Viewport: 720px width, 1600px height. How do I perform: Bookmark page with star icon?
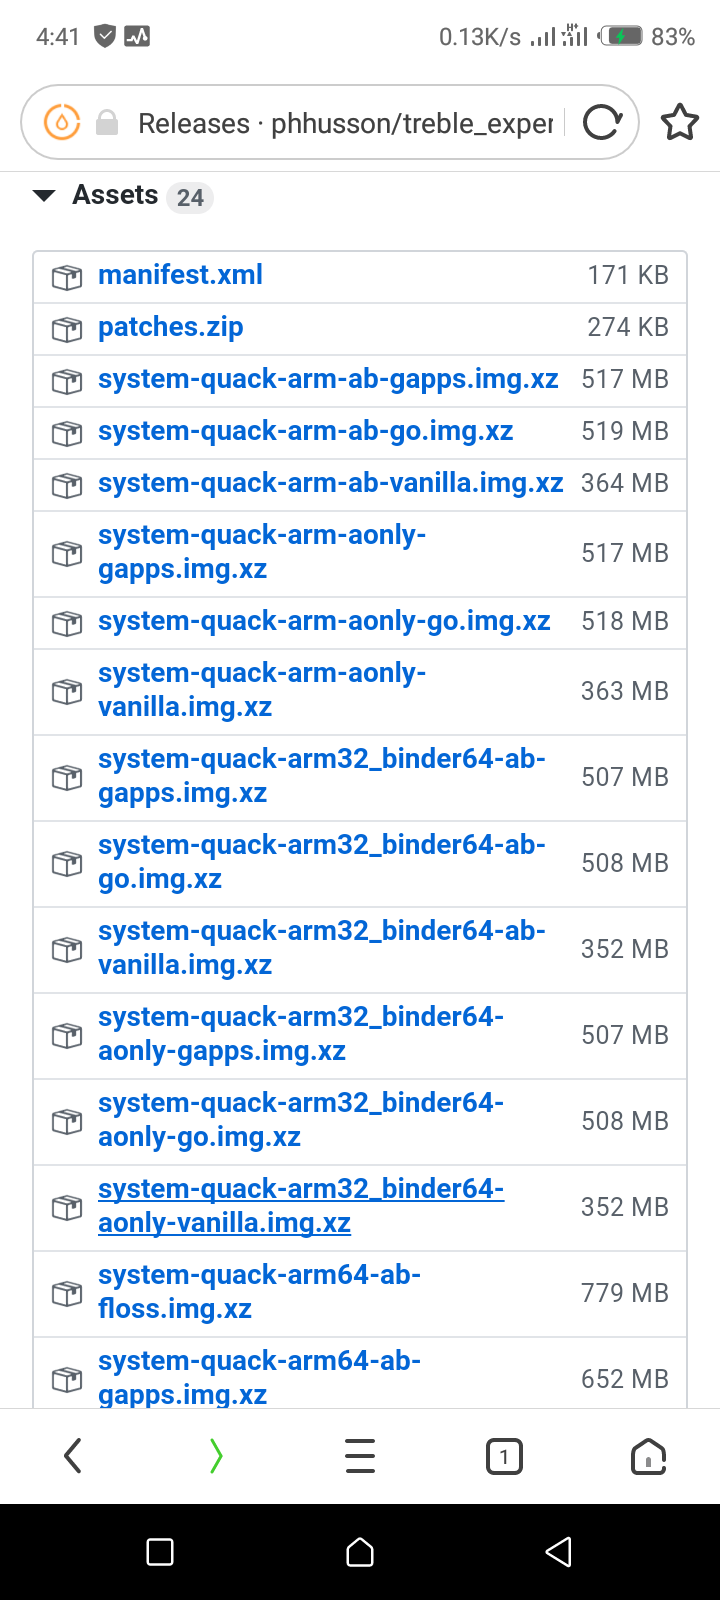[680, 123]
